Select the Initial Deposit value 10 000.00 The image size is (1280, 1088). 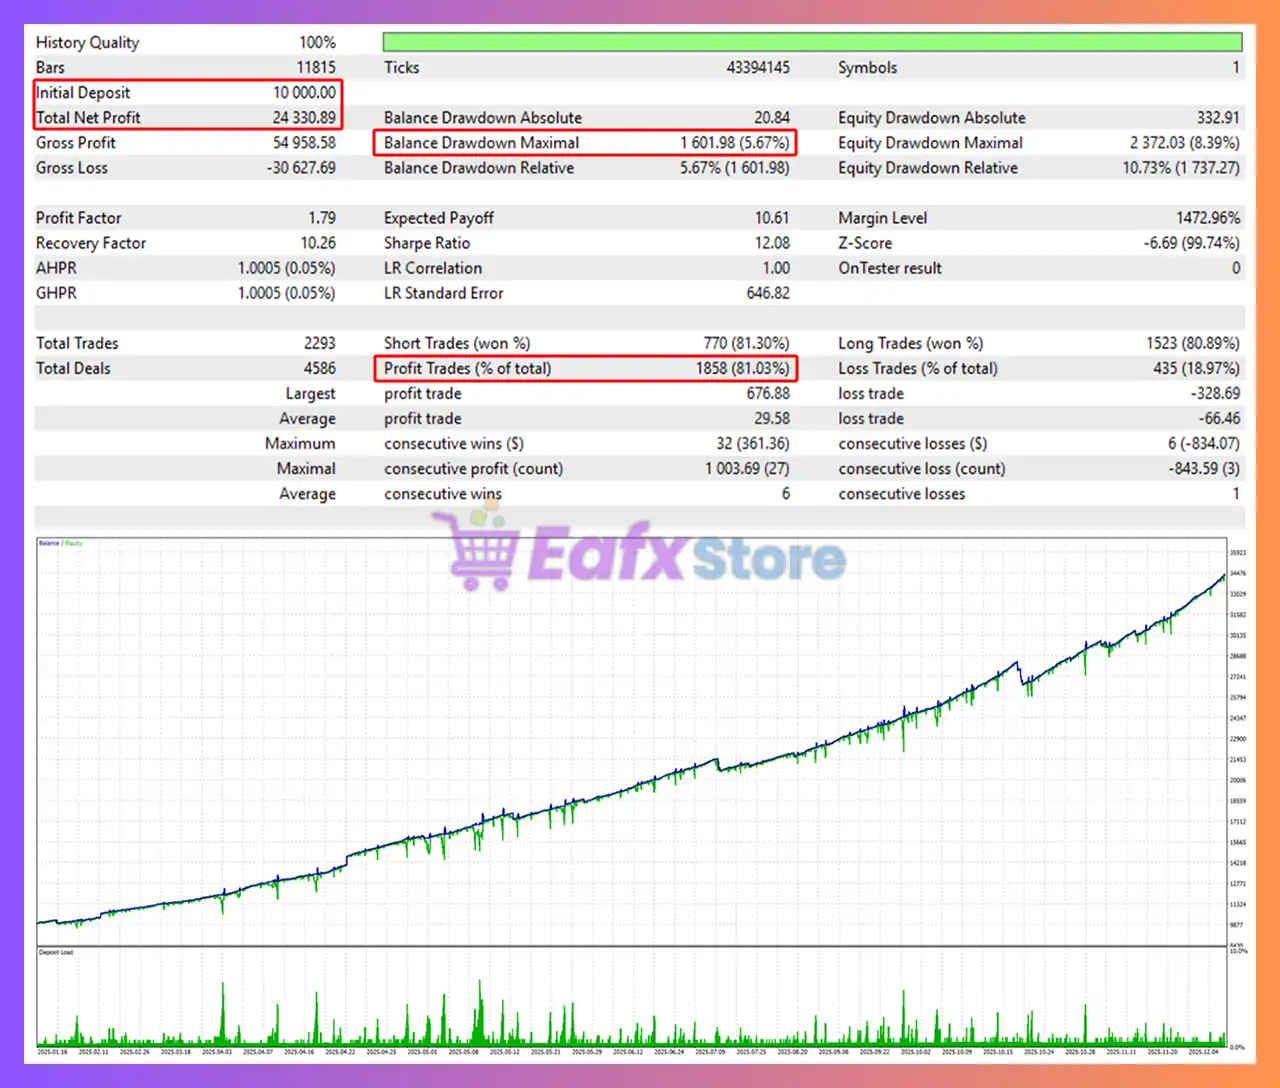click(304, 93)
